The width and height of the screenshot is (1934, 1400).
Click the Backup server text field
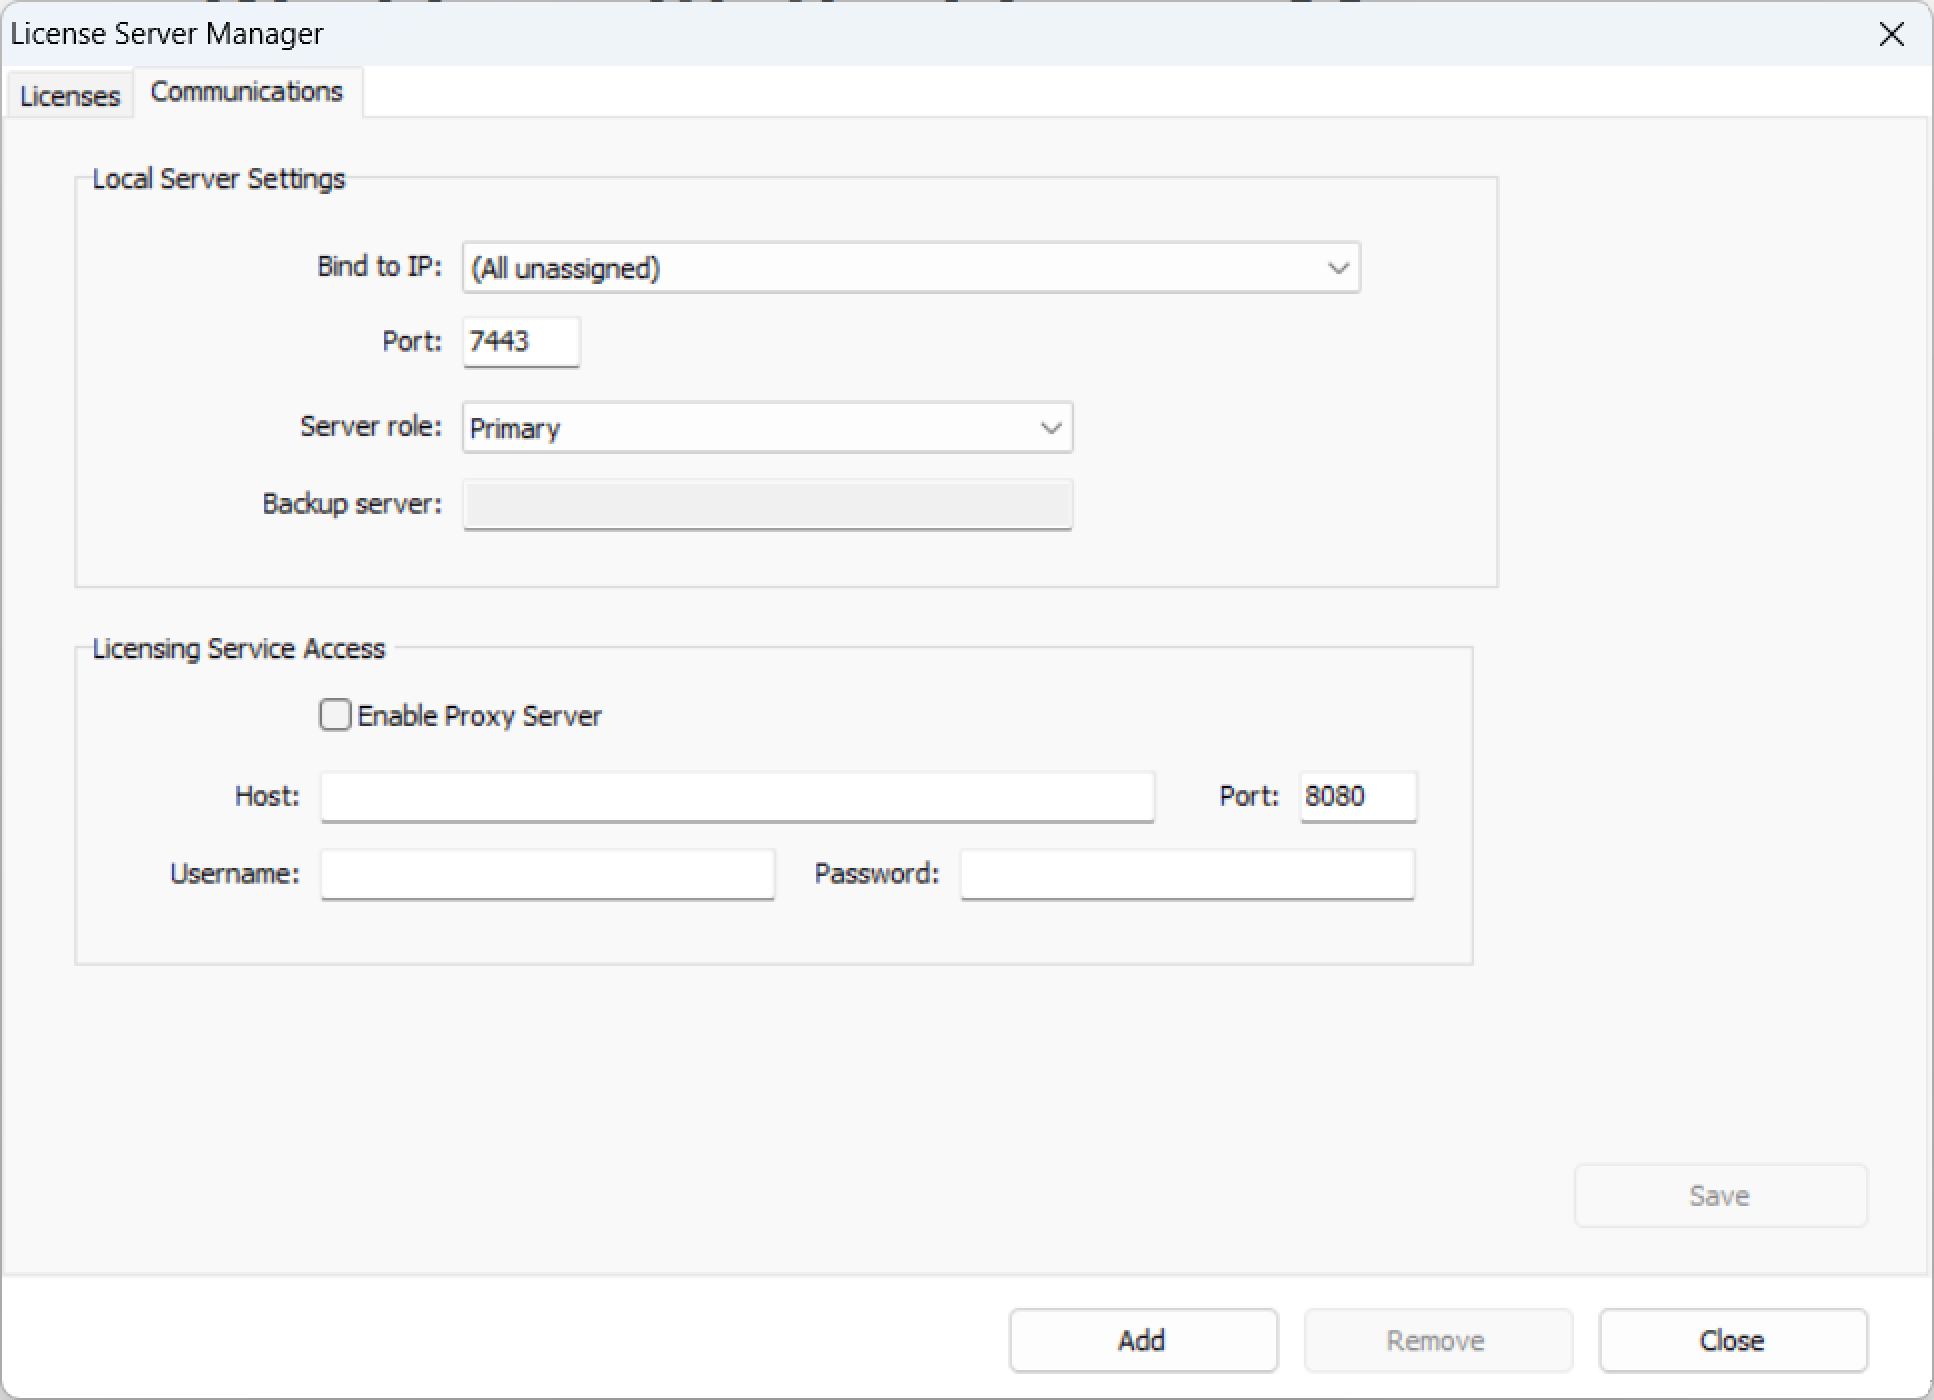[767, 504]
